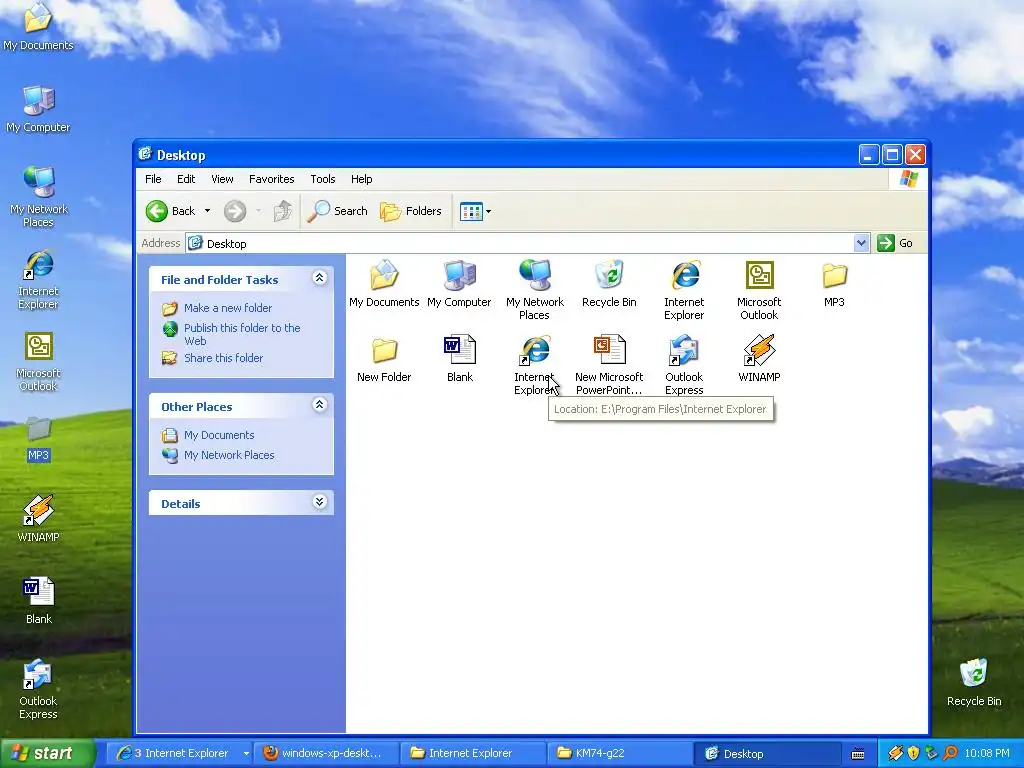Click Desktop taskbar button

(767, 753)
